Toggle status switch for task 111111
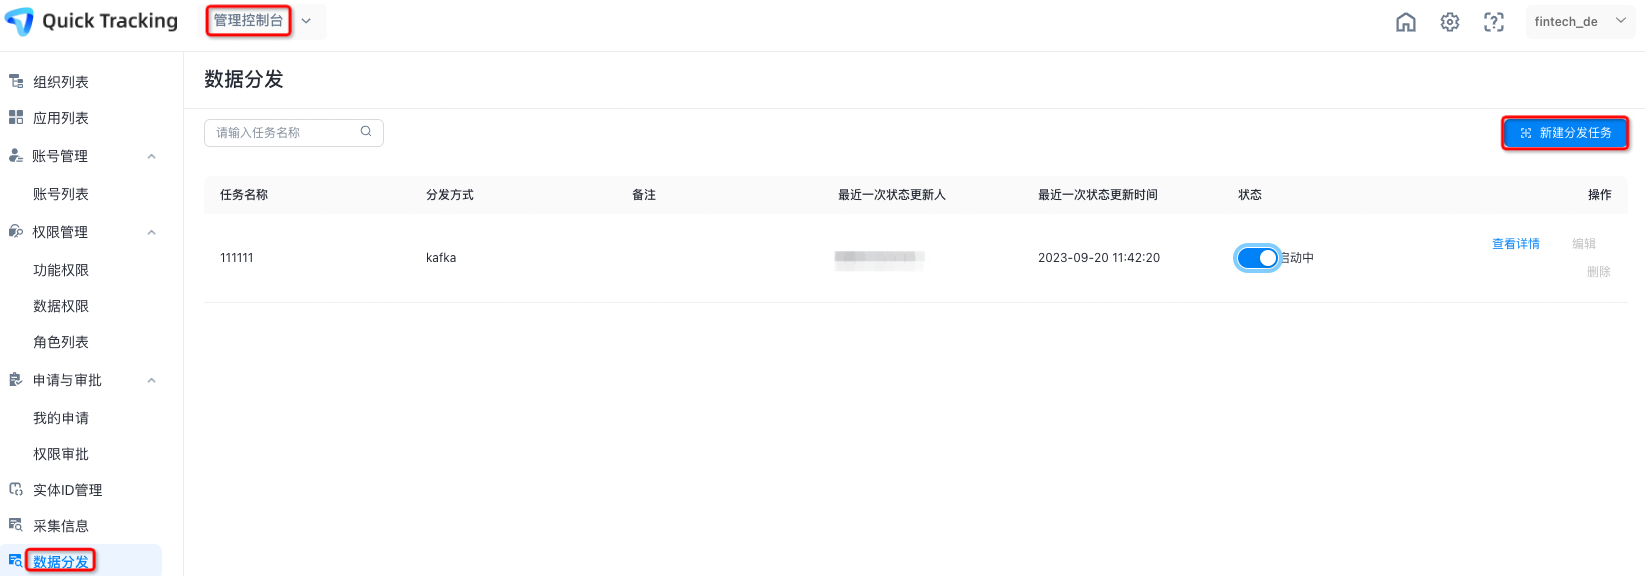This screenshot has width=1645, height=576. [1257, 258]
